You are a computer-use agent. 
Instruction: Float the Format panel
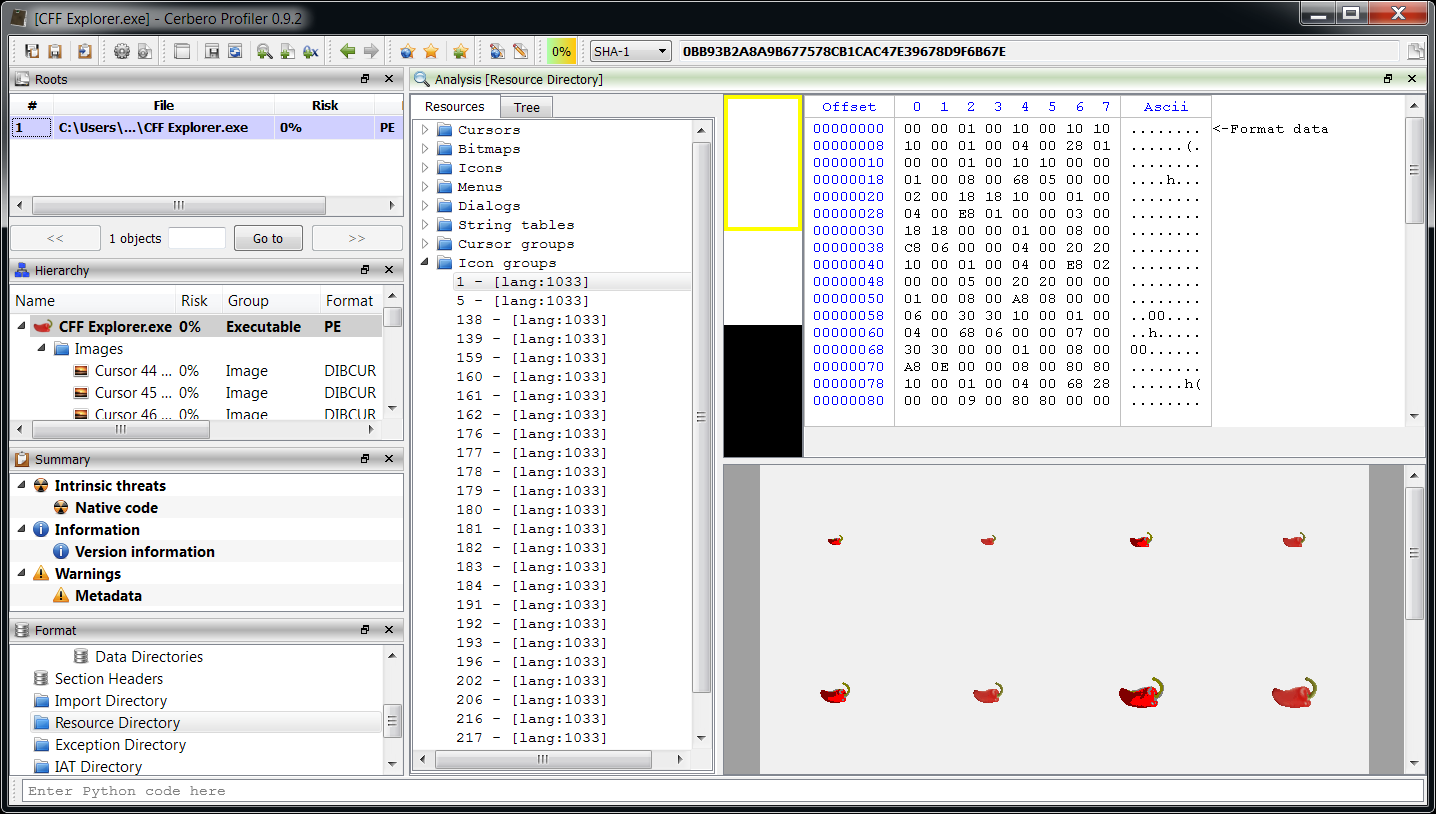point(365,630)
